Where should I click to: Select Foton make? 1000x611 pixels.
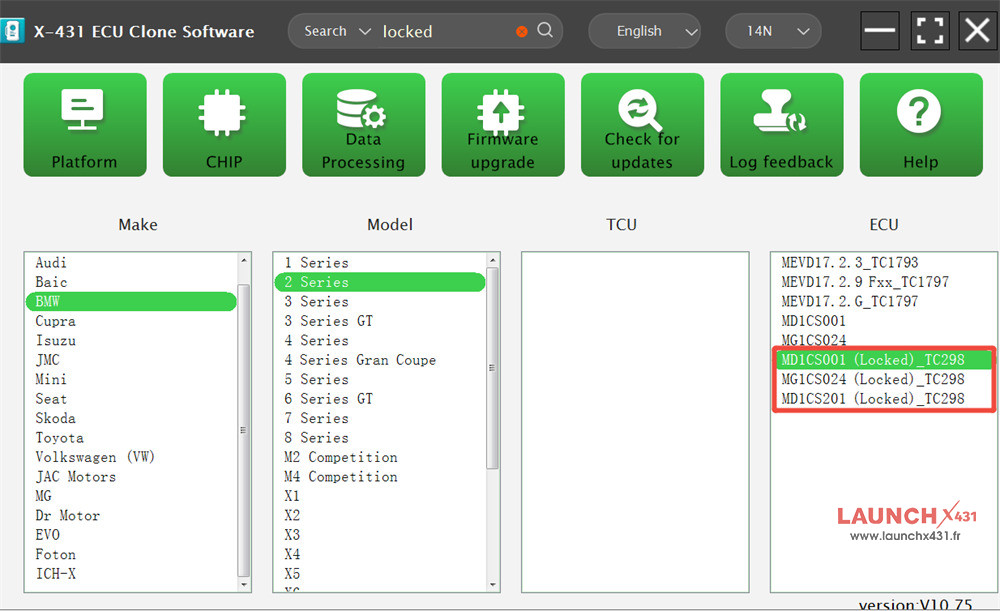point(131,554)
